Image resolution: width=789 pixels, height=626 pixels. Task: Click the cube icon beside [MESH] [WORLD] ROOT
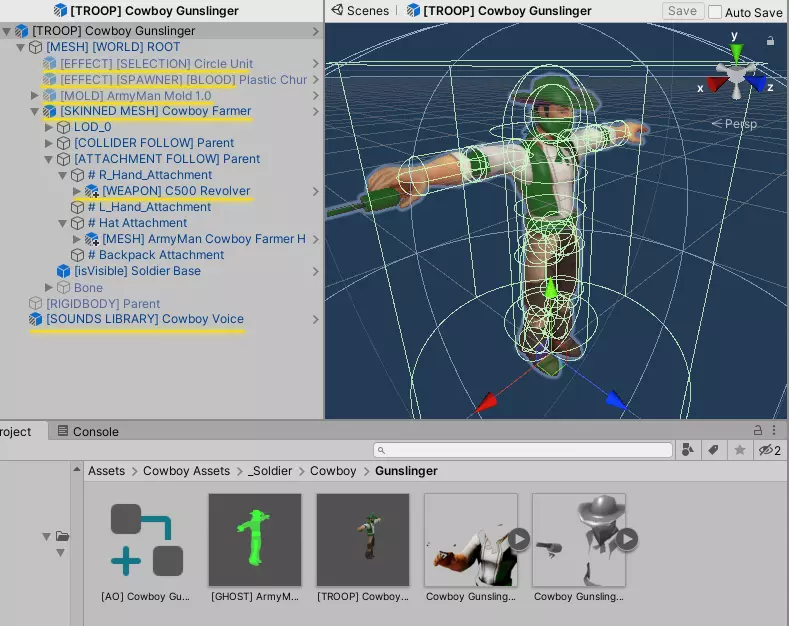pyautogui.click(x=35, y=47)
